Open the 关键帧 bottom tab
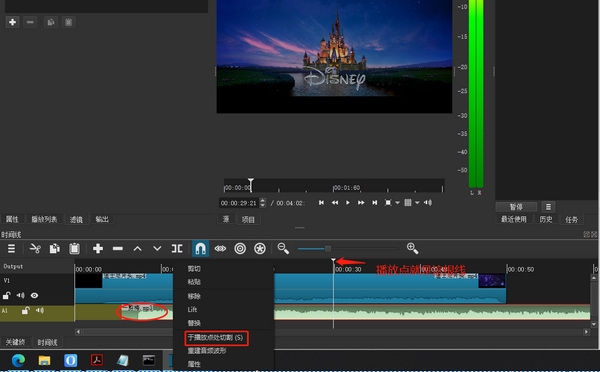 [15, 342]
